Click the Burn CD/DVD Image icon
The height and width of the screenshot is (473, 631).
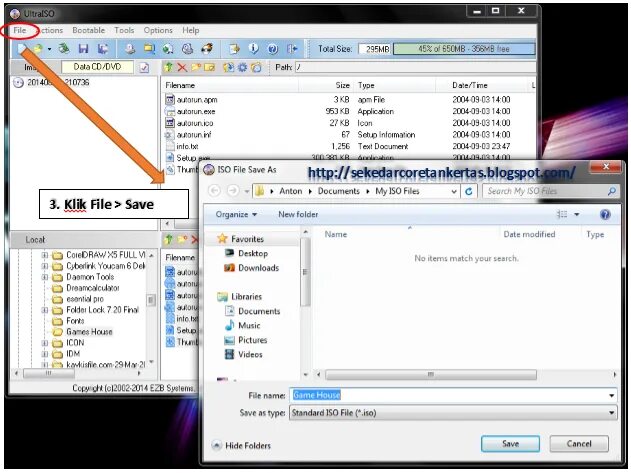(207, 49)
